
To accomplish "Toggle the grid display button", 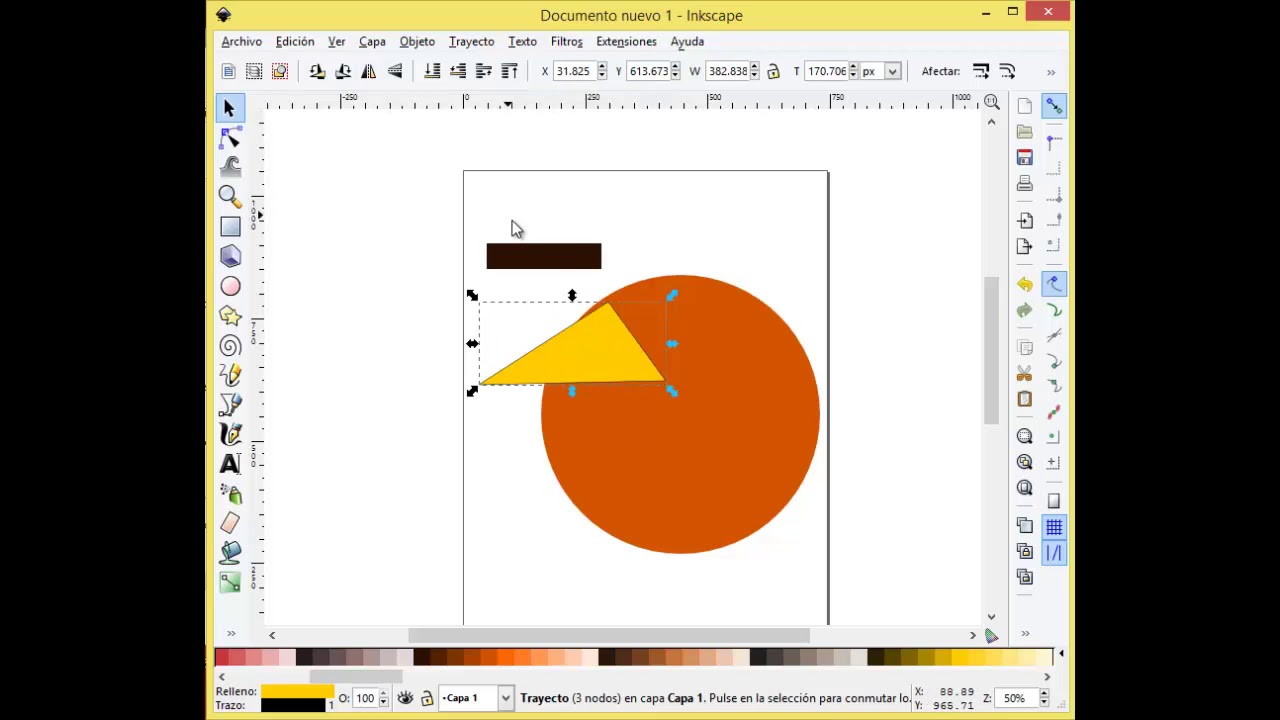I will 1054,527.
